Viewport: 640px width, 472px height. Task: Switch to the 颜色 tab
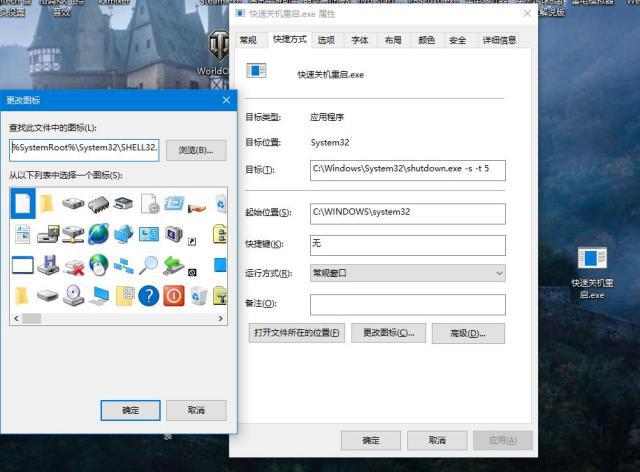click(x=427, y=40)
